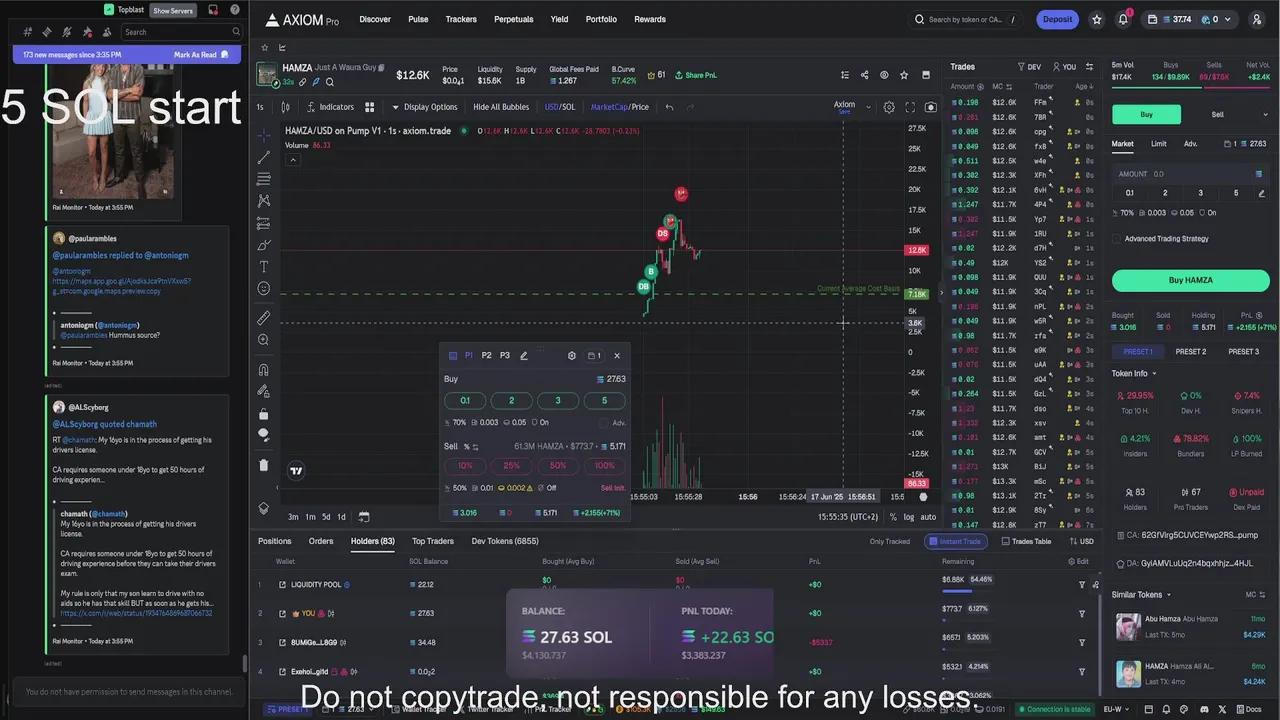Toggle Only Tracked holders filter
The height and width of the screenshot is (720, 1280).
click(x=890, y=541)
